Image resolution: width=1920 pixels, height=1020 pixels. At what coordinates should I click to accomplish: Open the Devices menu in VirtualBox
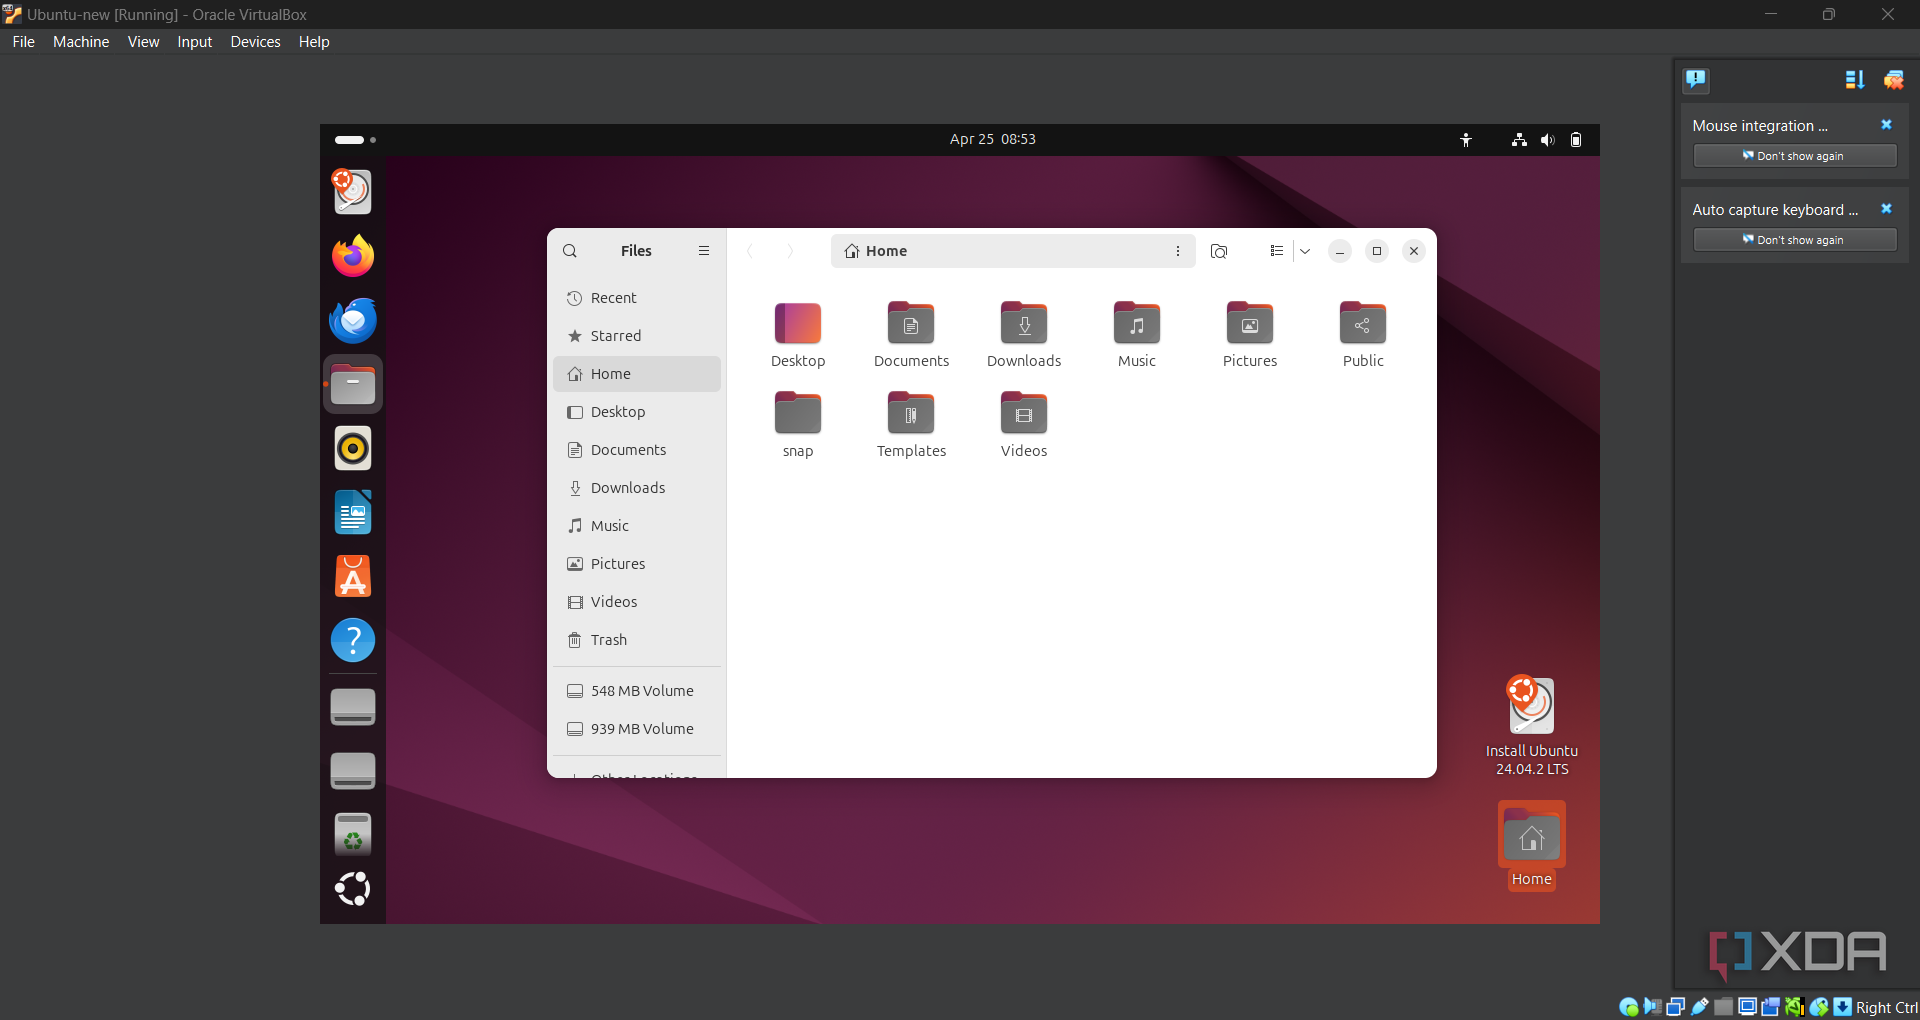255,42
